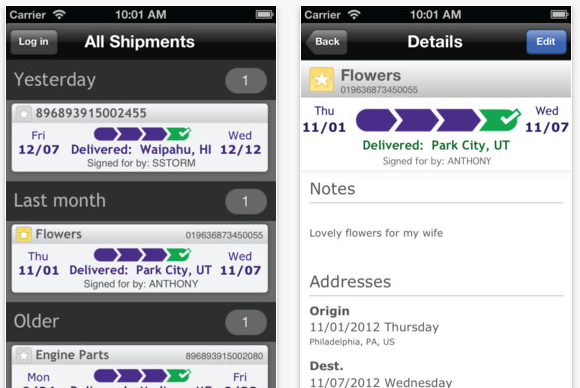Tap the Wi-Fi icon in left status bar

tap(59, 14)
